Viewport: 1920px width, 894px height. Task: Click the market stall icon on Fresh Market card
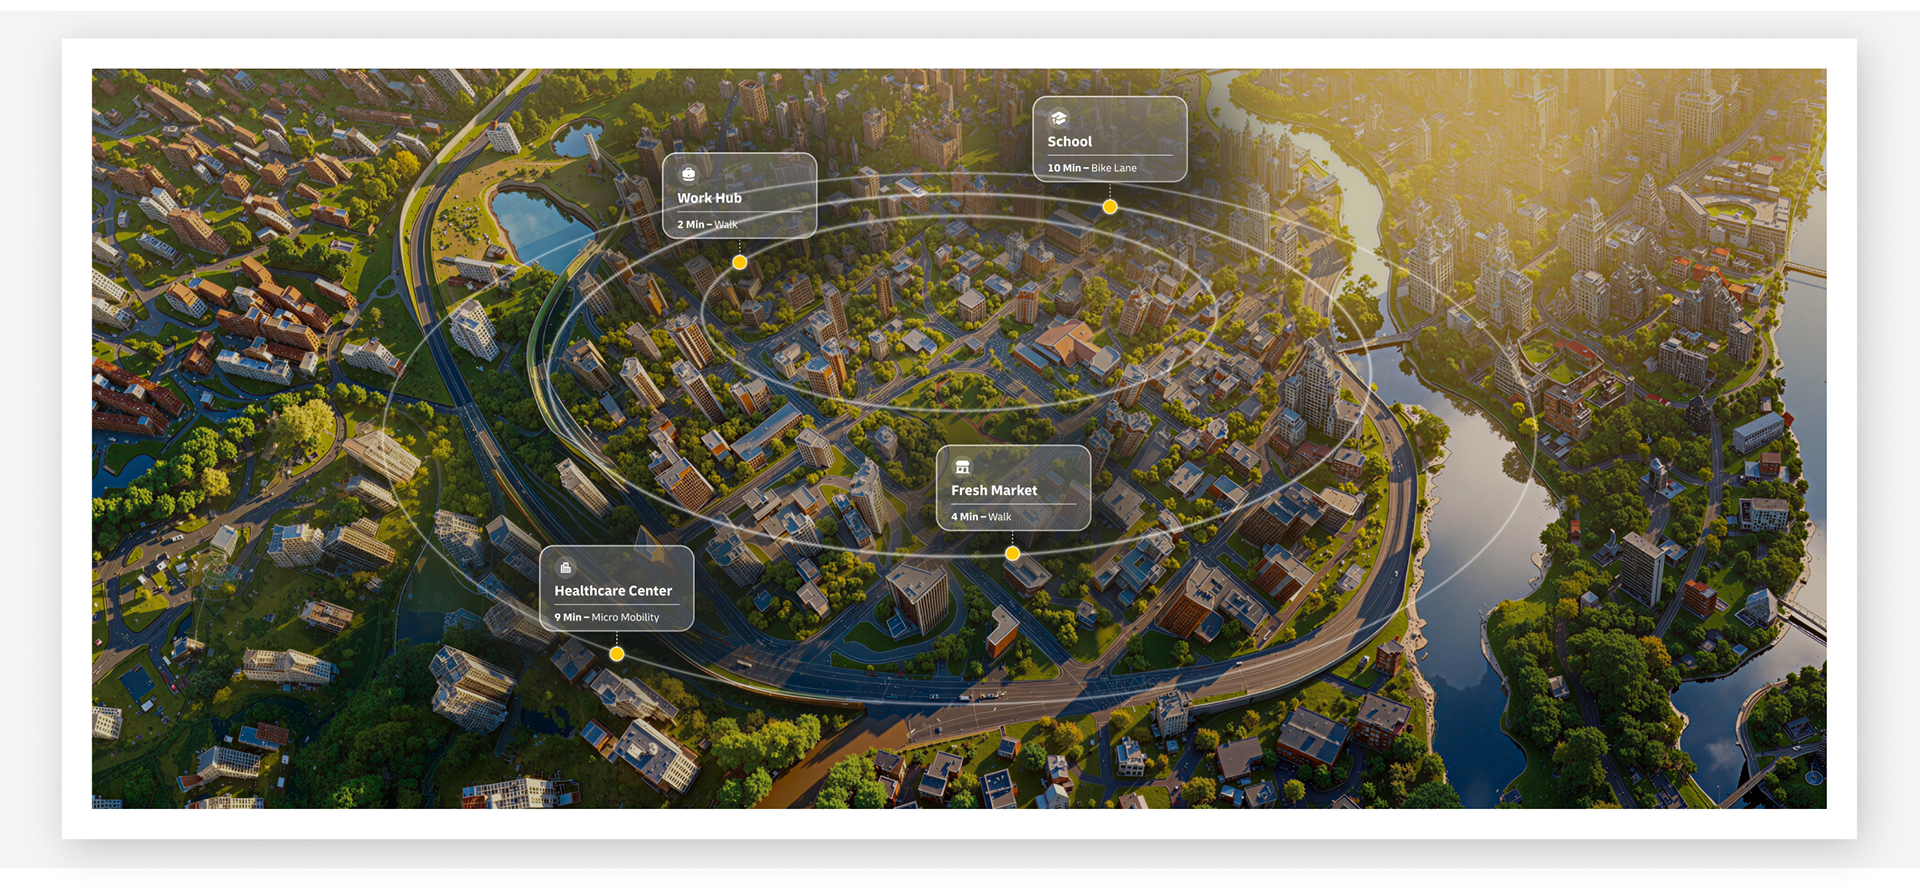pyautogui.click(x=962, y=467)
